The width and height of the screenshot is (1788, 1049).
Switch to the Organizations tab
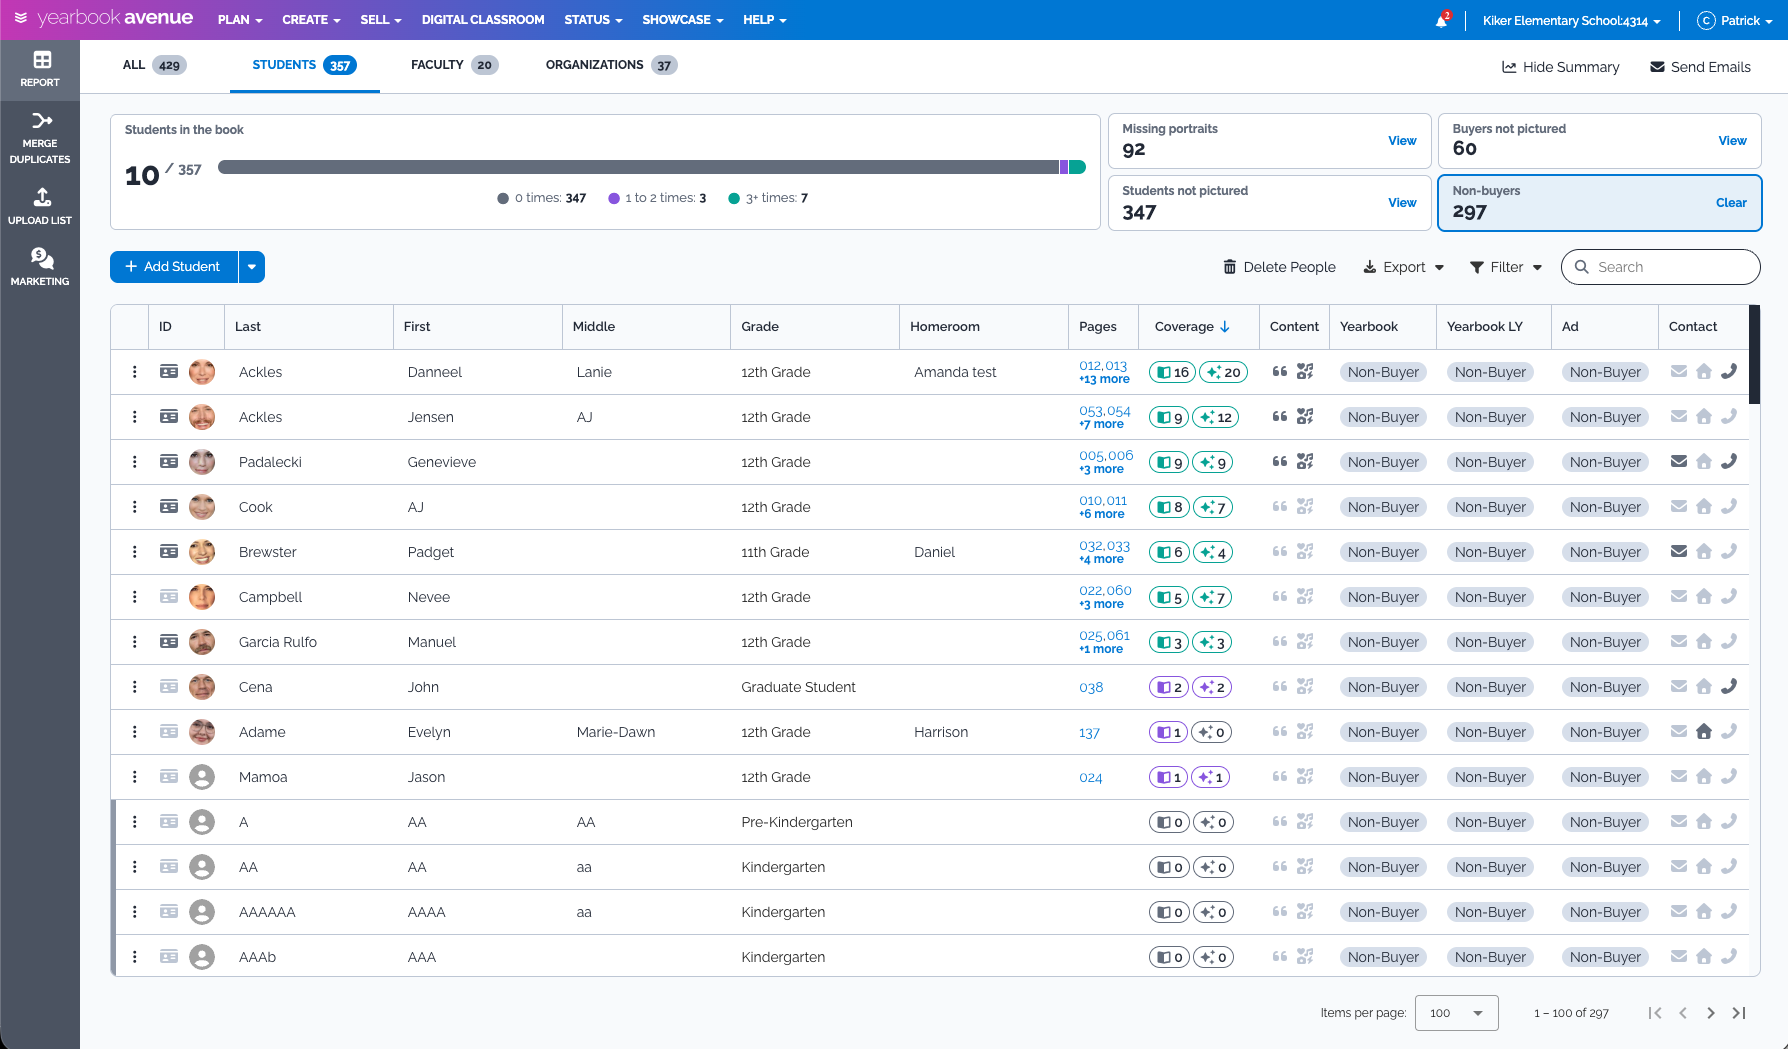pos(611,65)
